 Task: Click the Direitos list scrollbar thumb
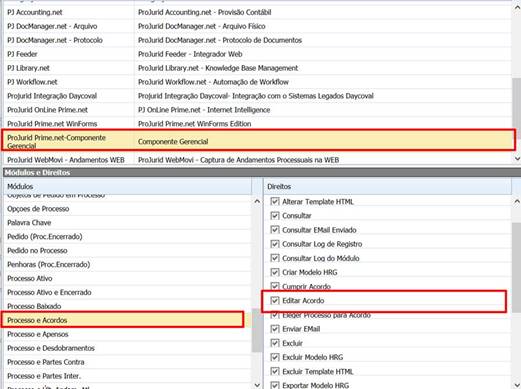517,268
